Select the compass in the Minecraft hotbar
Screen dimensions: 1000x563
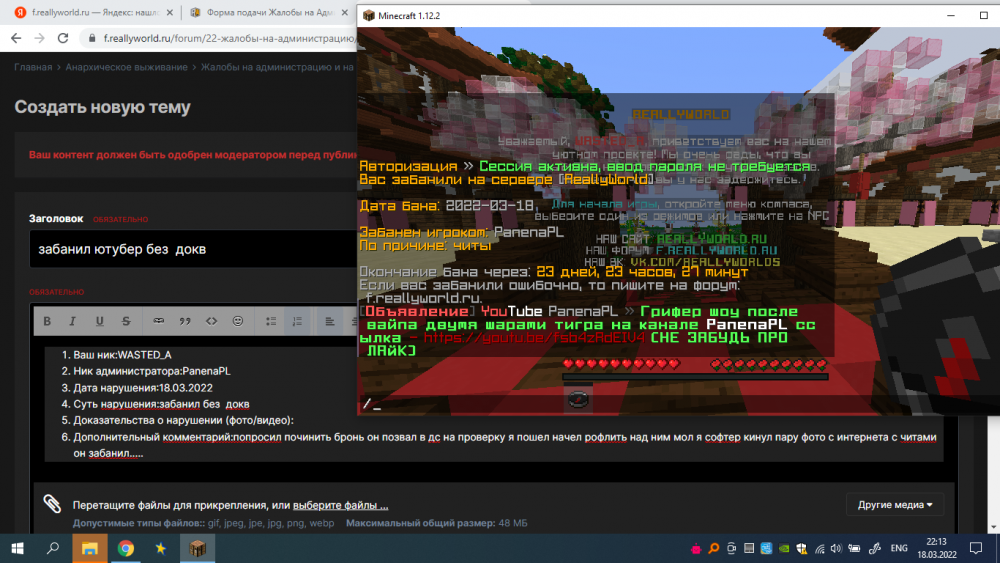pos(578,399)
